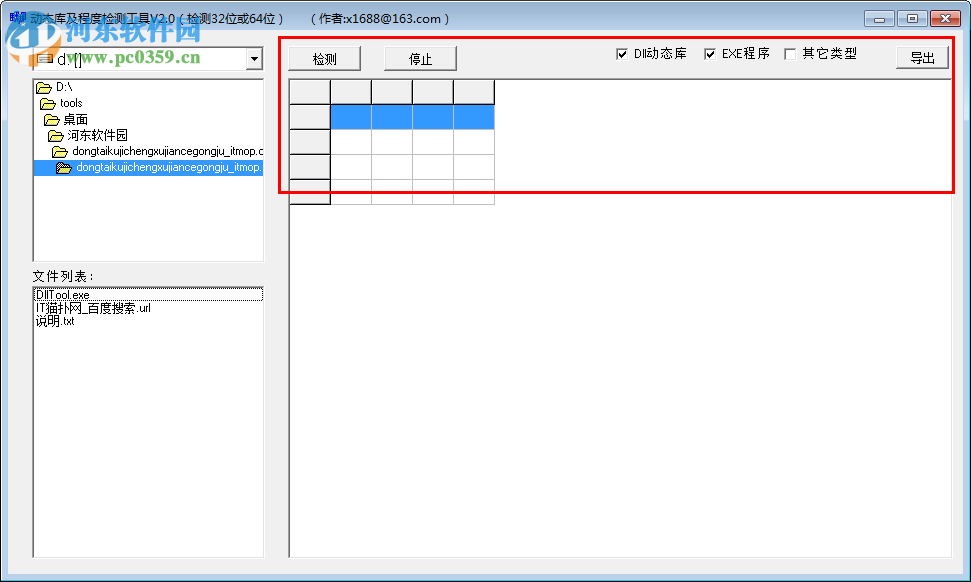971x582 pixels.
Task: Click the 河东软件园 folder icon
Action: pyautogui.click(x=54, y=135)
